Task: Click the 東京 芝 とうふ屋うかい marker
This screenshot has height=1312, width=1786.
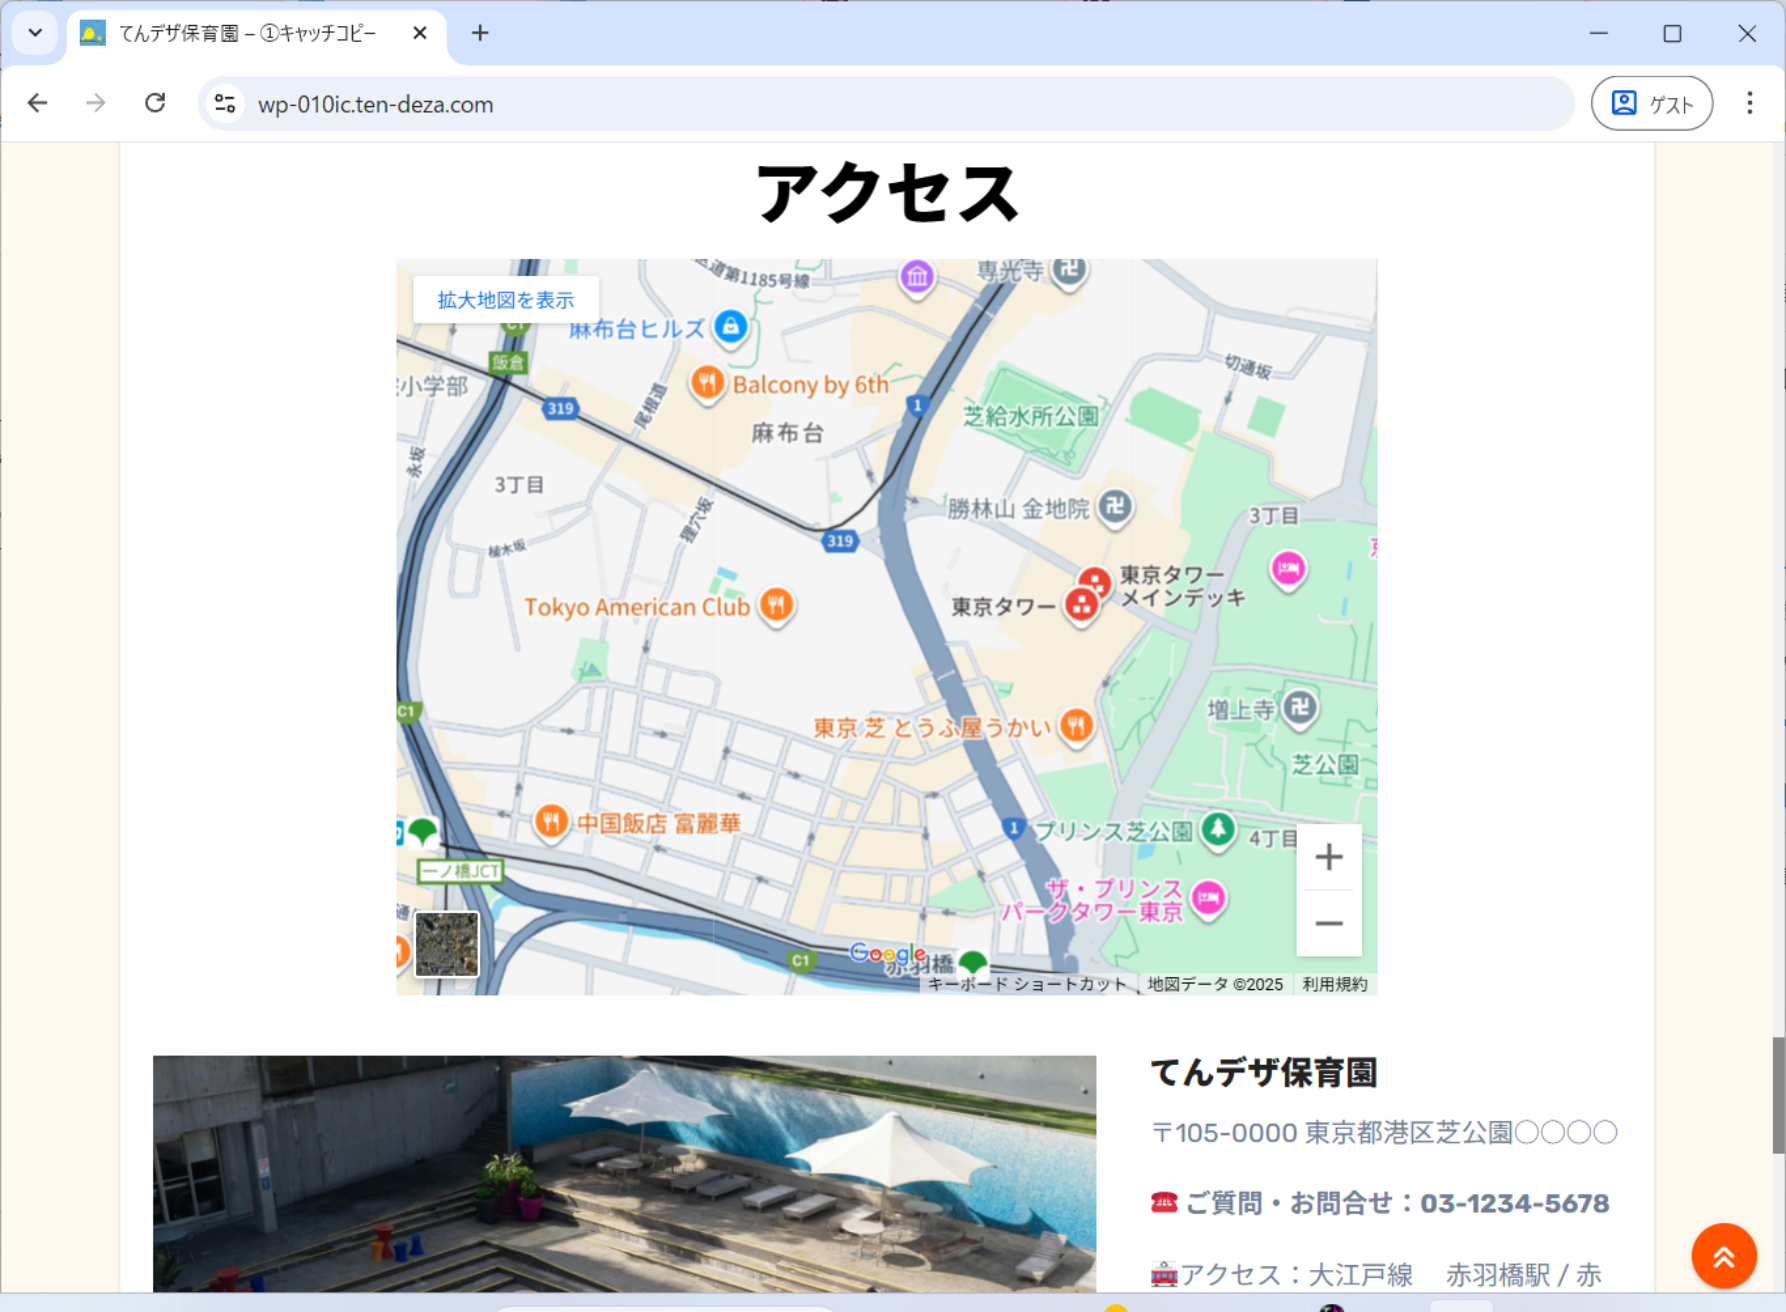Action: [x=1076, y=725]
